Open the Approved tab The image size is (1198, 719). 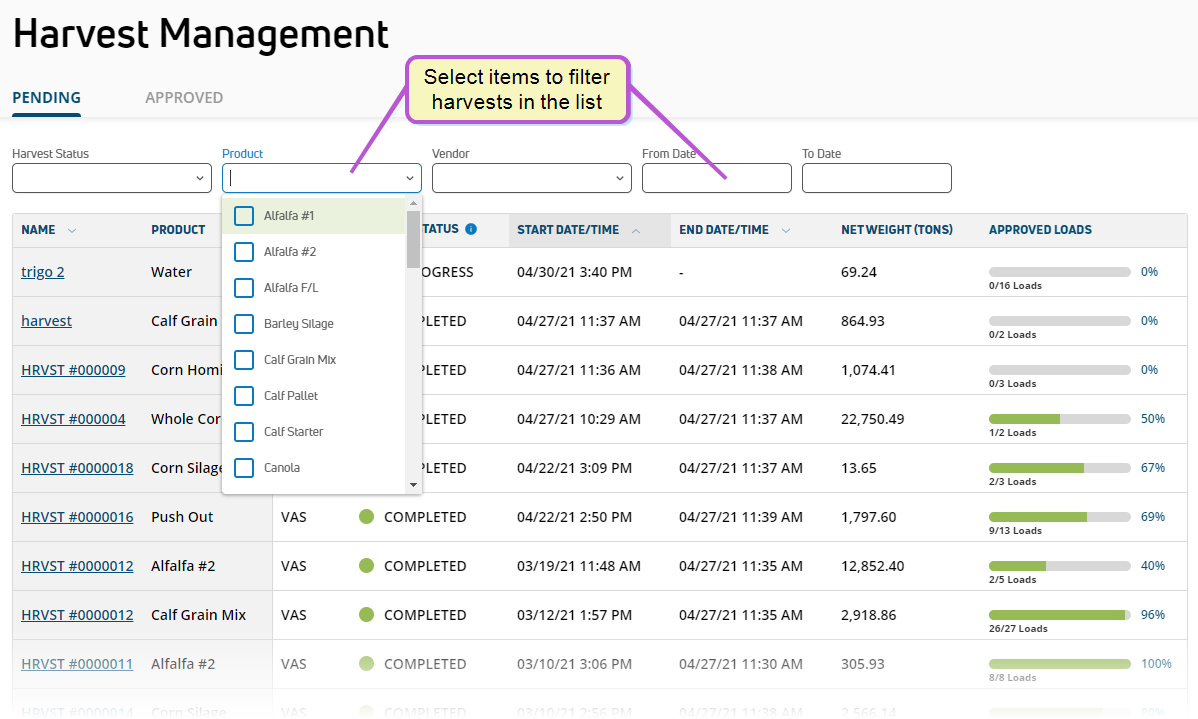pos(184,98)
